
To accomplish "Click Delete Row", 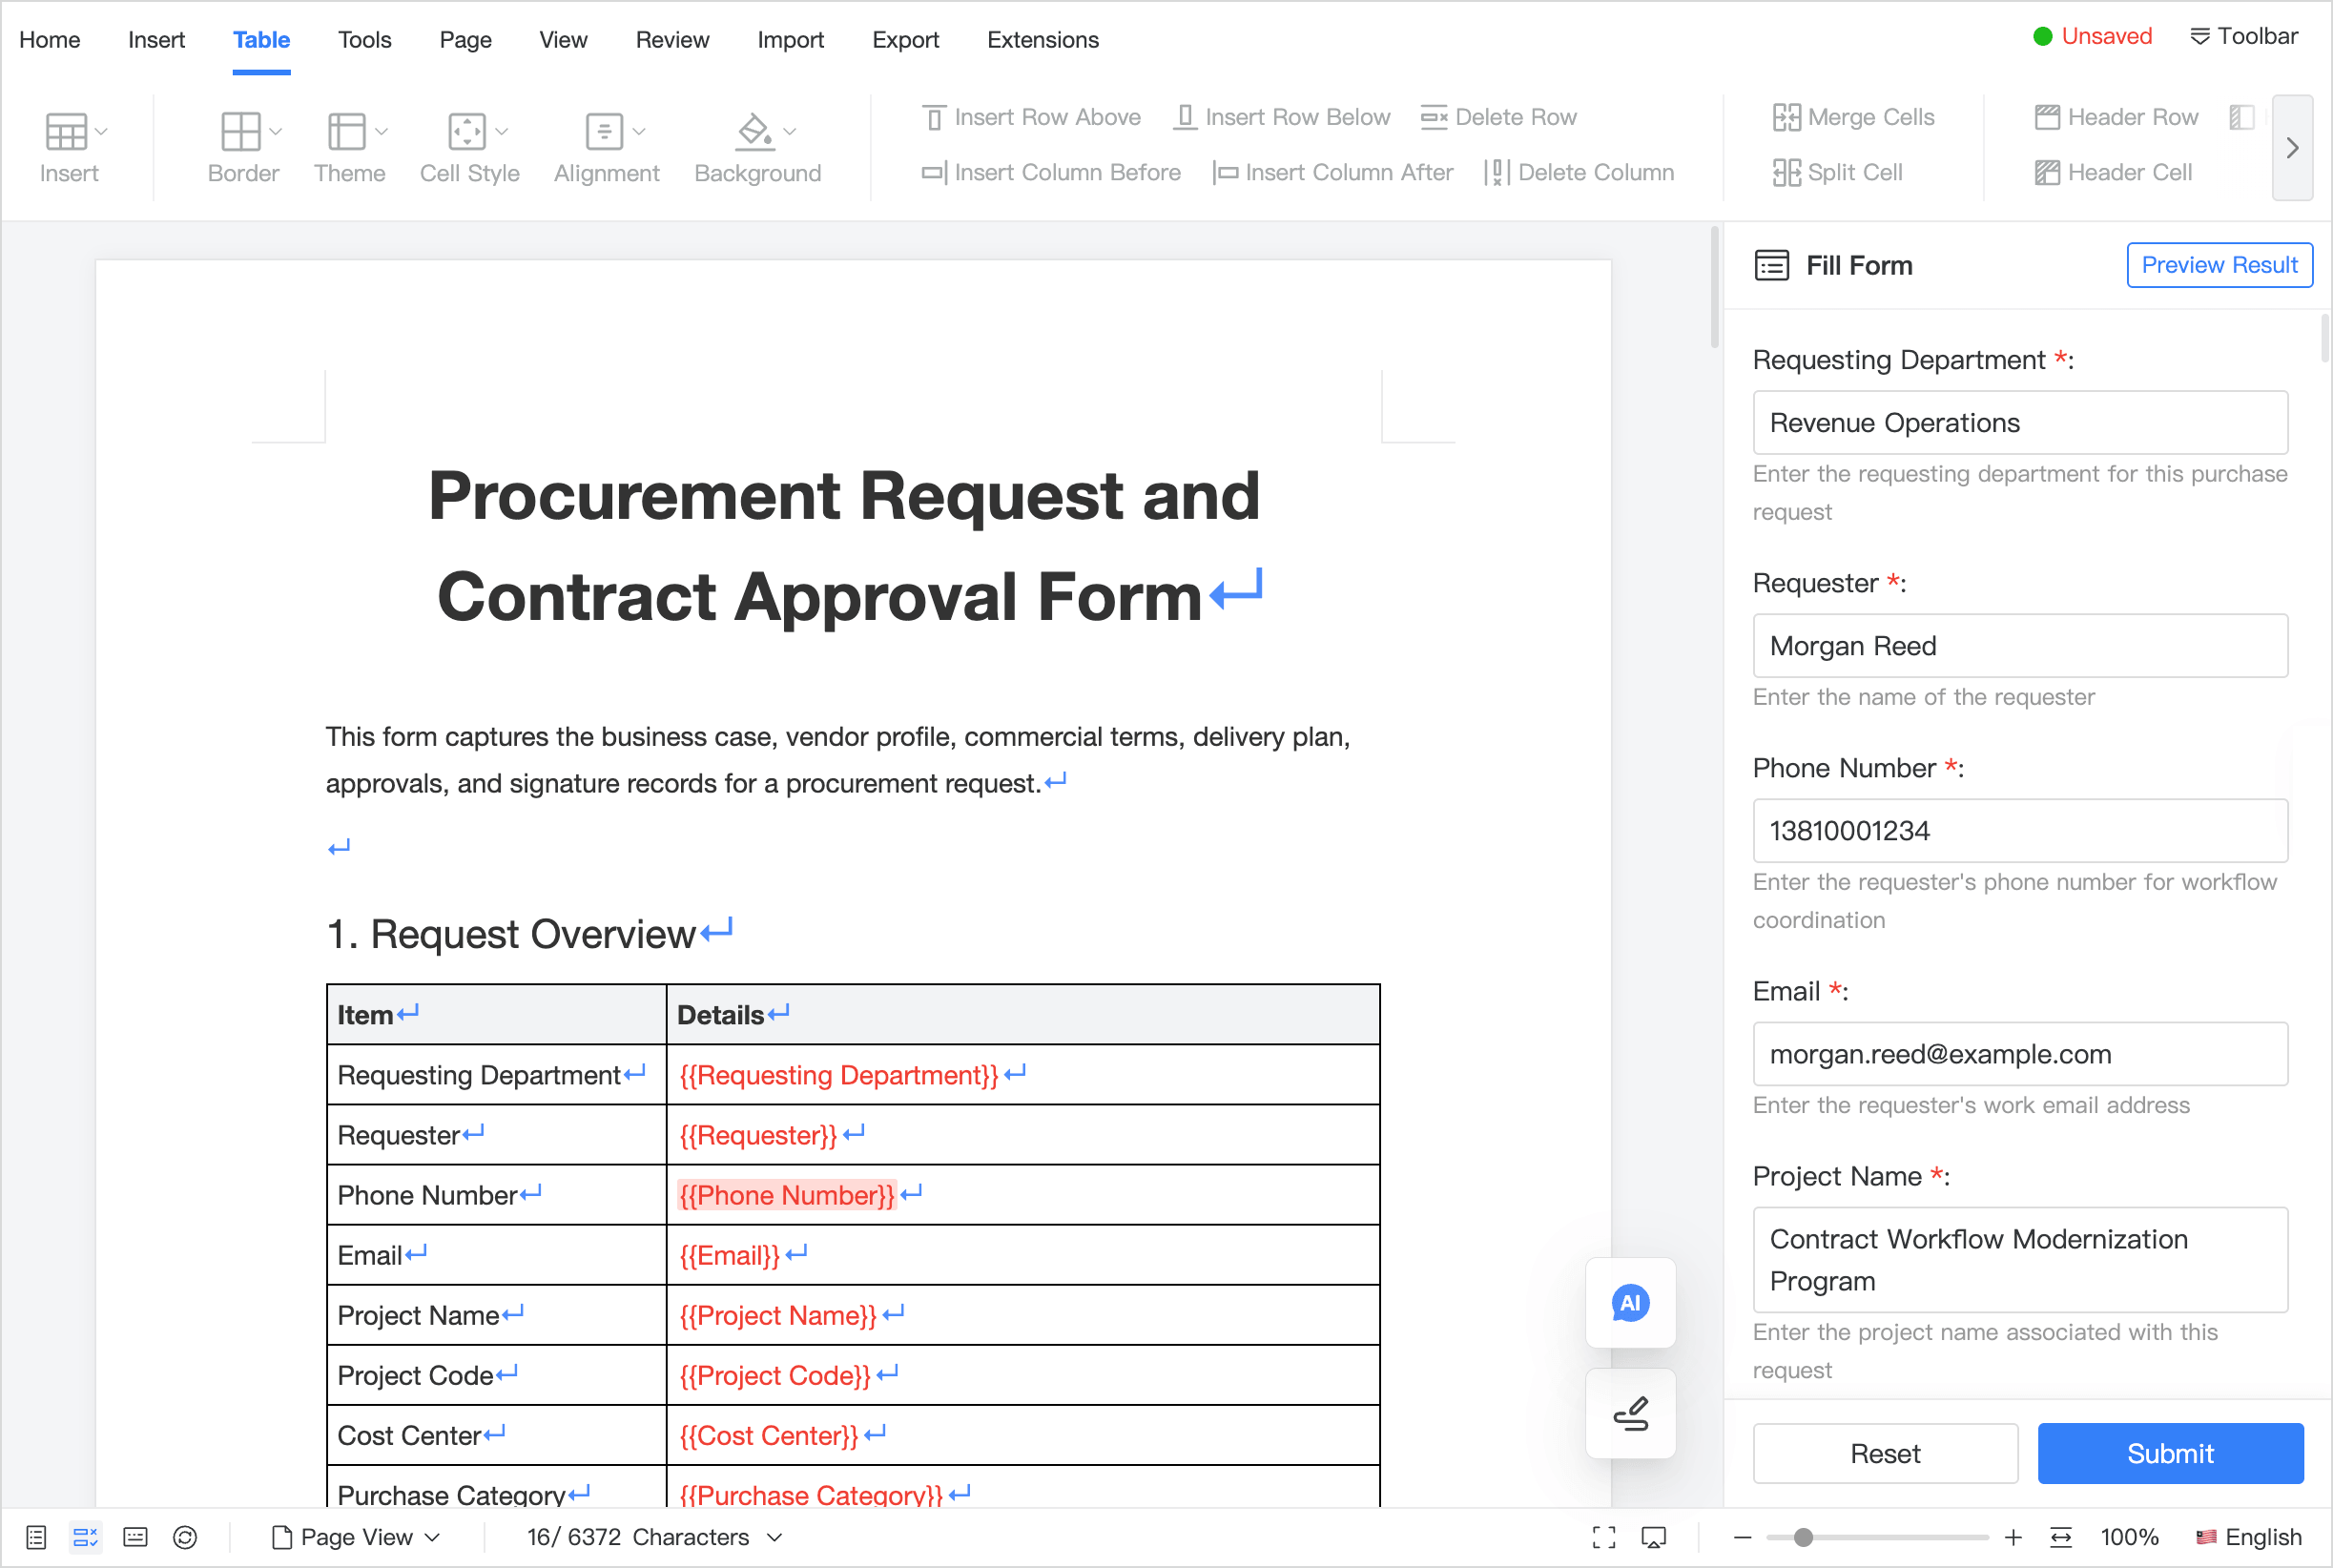I will [x=1499, y=117].
